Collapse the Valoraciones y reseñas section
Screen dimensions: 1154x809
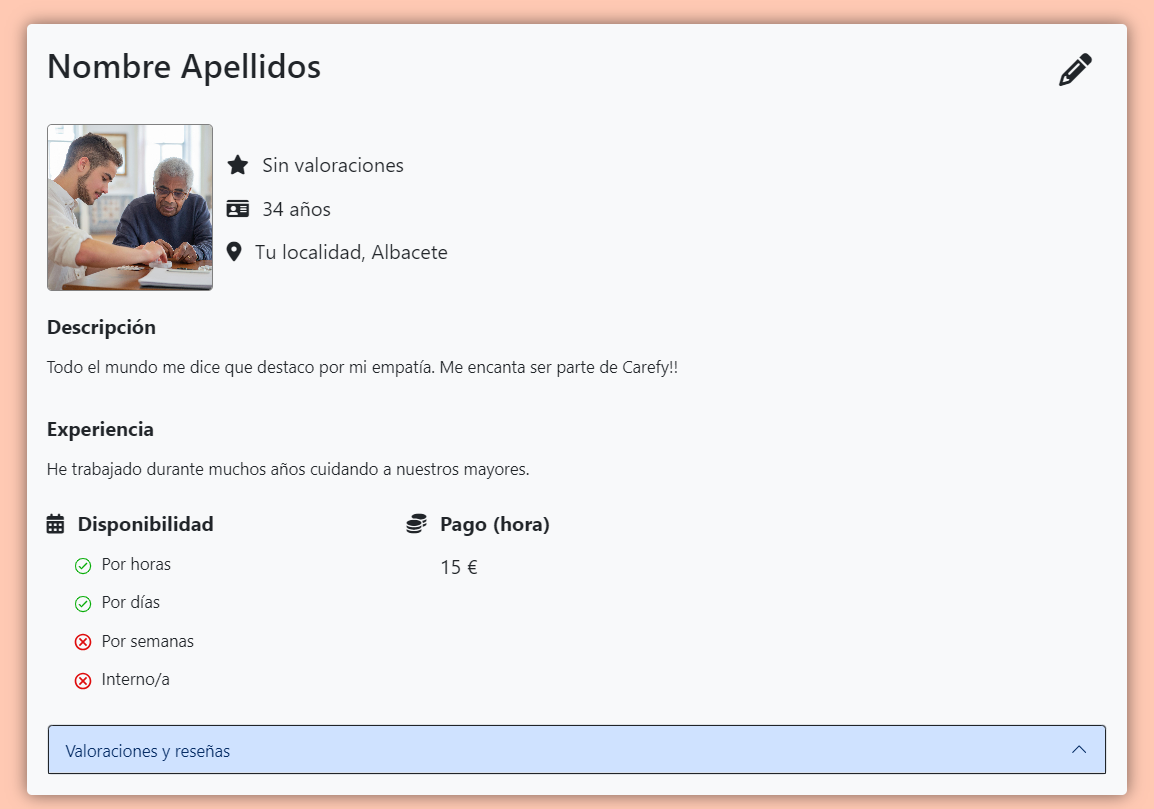click(1078, 749)
